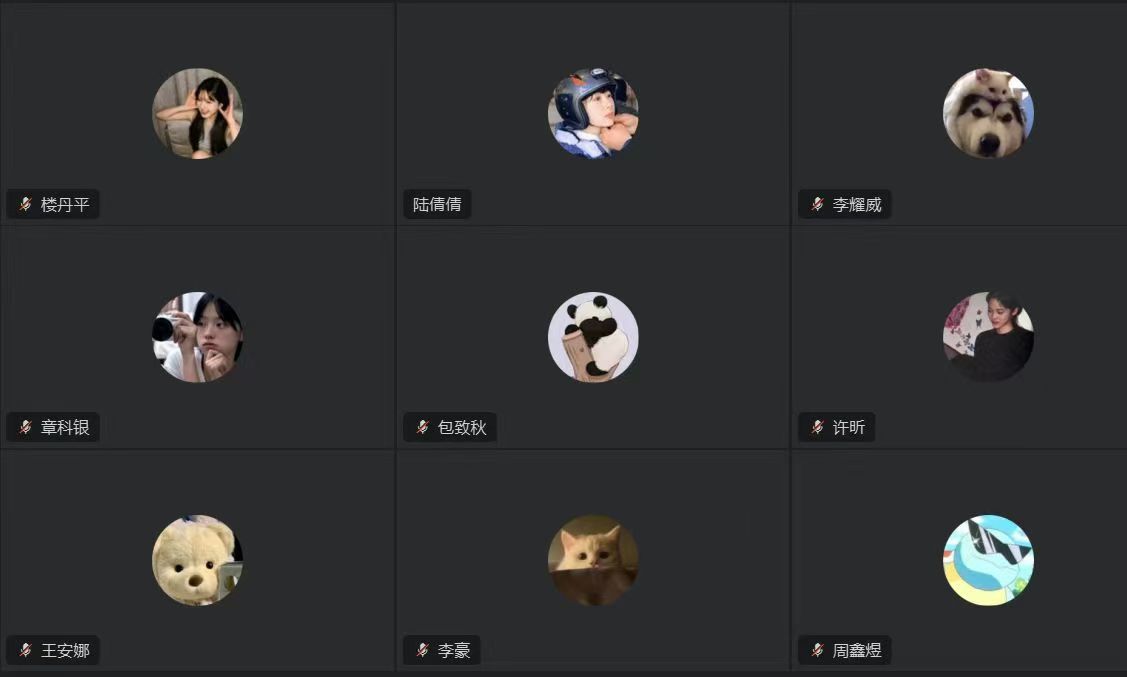Click the 许昕 name tag
The width and height of the screenshot is (1127, 677).
[x=849, y=427]
